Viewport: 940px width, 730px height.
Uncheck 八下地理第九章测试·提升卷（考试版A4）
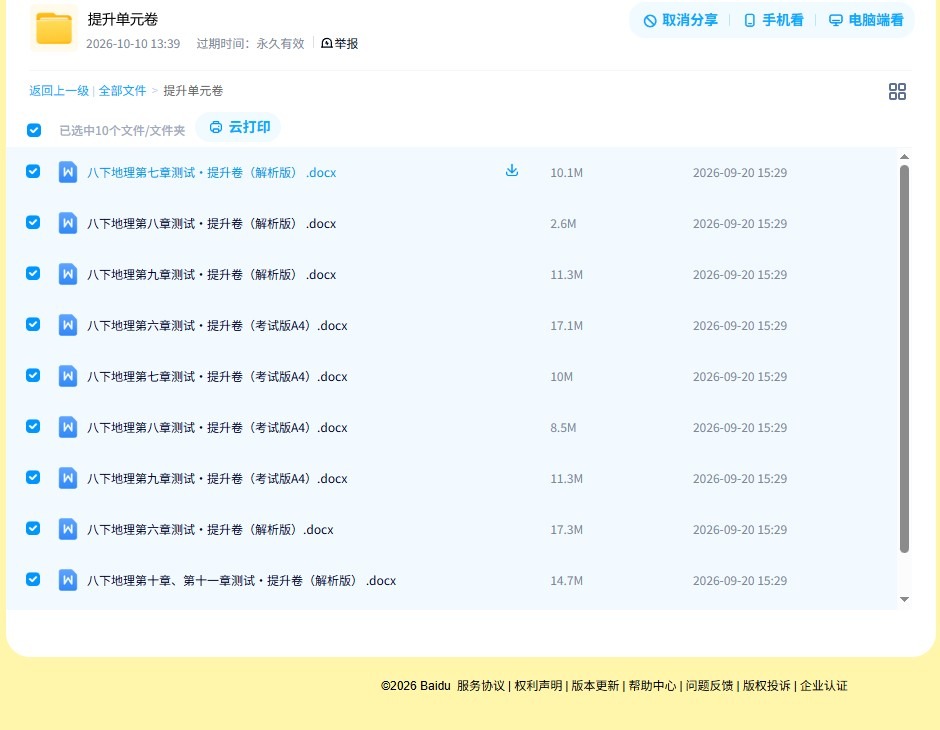pos(33,477)
